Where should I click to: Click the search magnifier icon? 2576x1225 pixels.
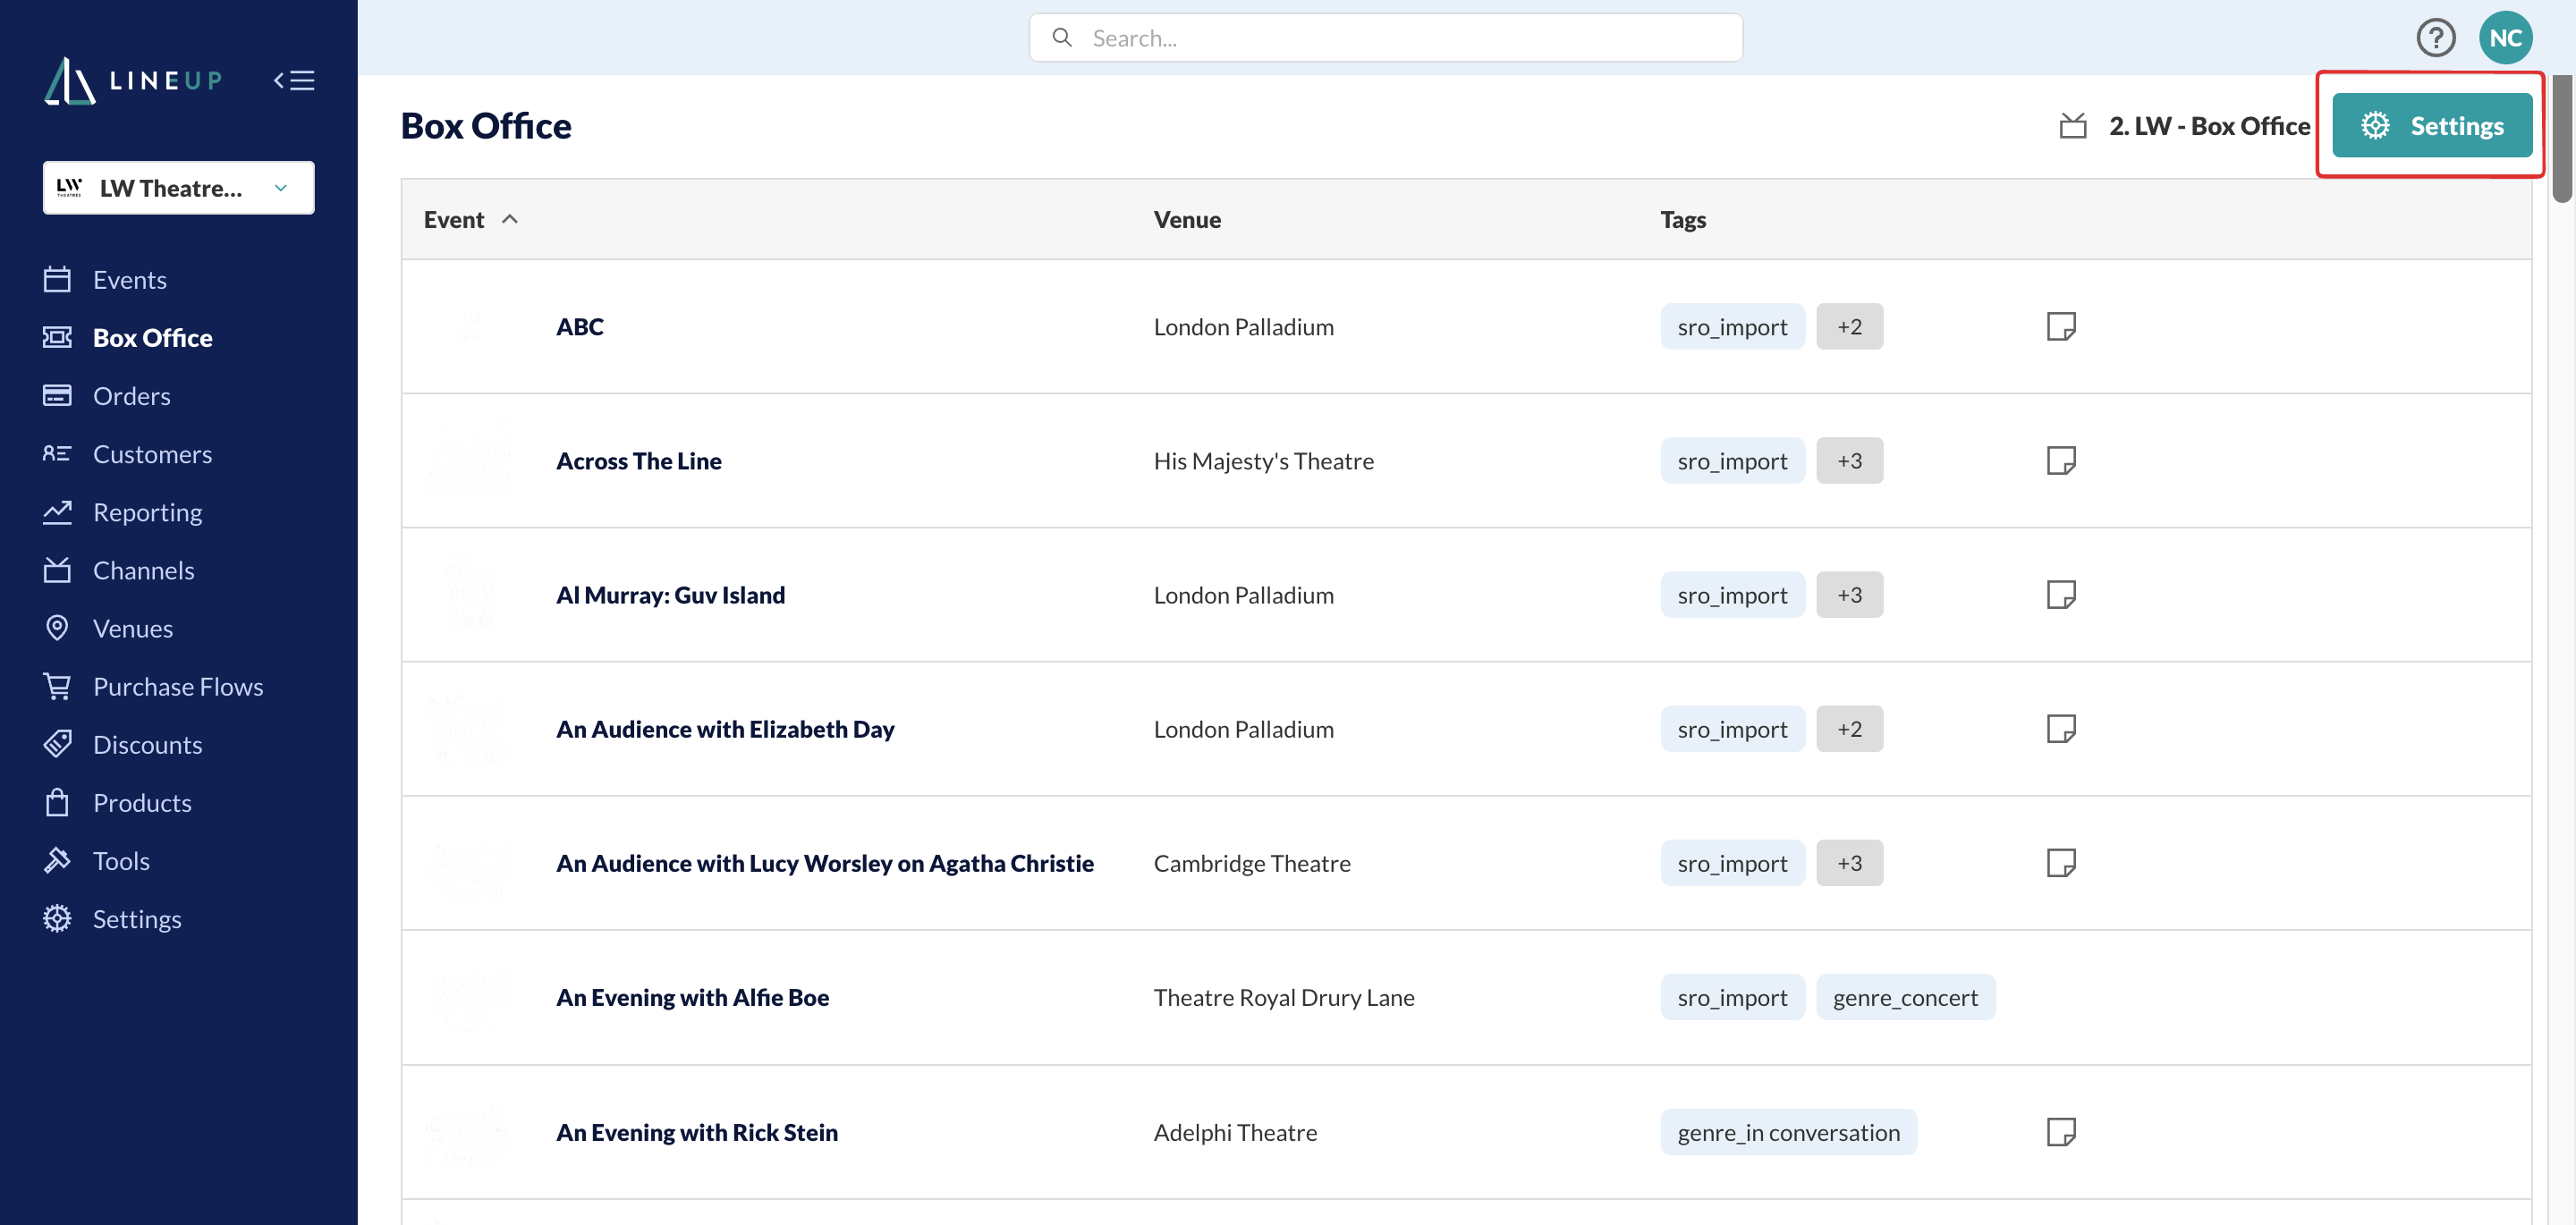(1062, 38)
